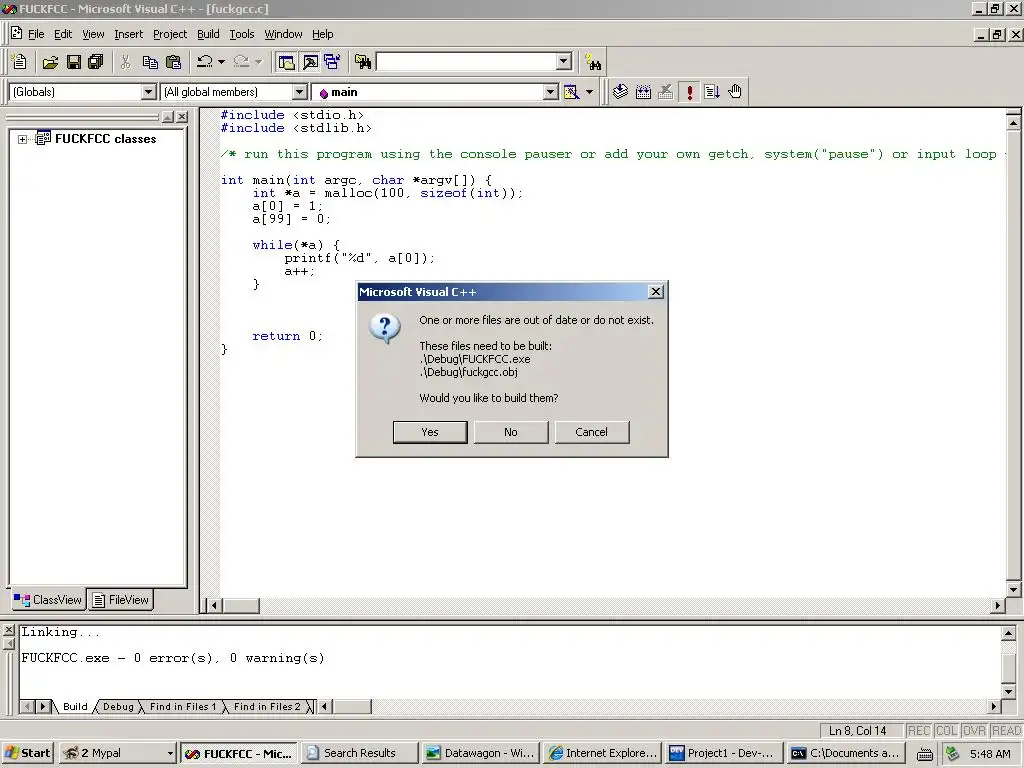Screen dimensions: 1024x768
Task: Click editor horizontal scrollbar right arrow
Action: 997,605
